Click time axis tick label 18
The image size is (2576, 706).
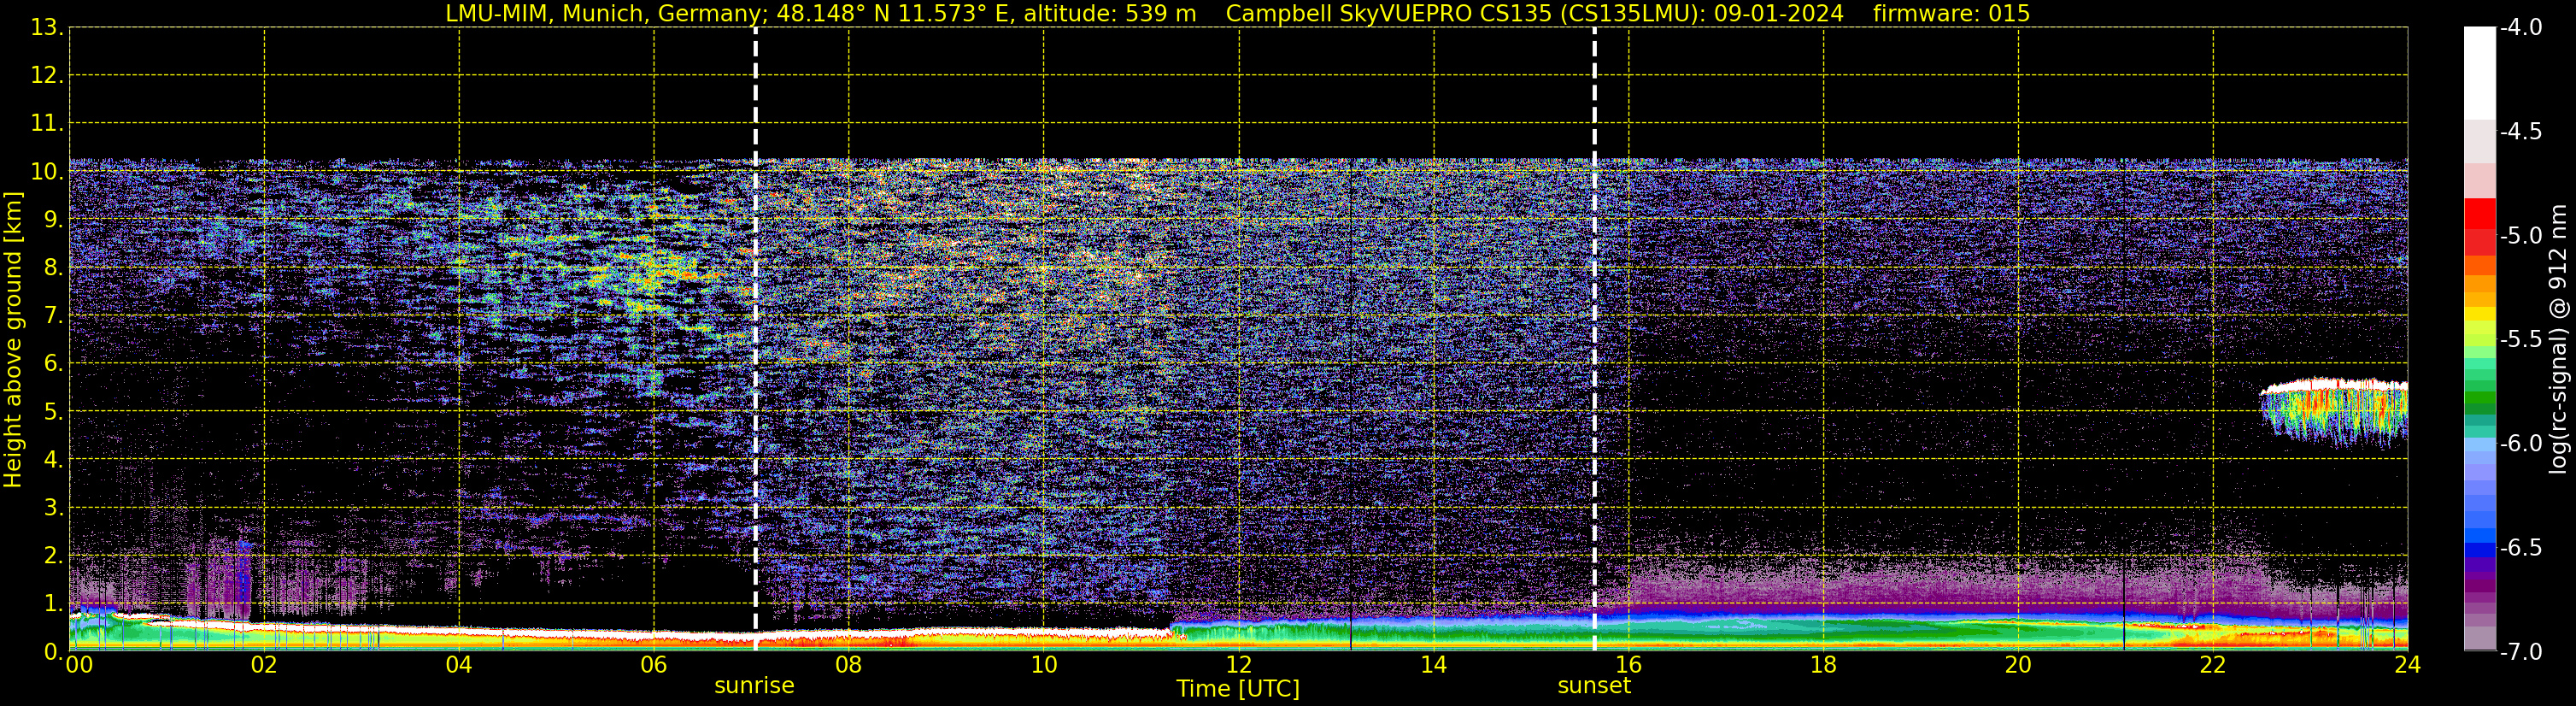1823,665
